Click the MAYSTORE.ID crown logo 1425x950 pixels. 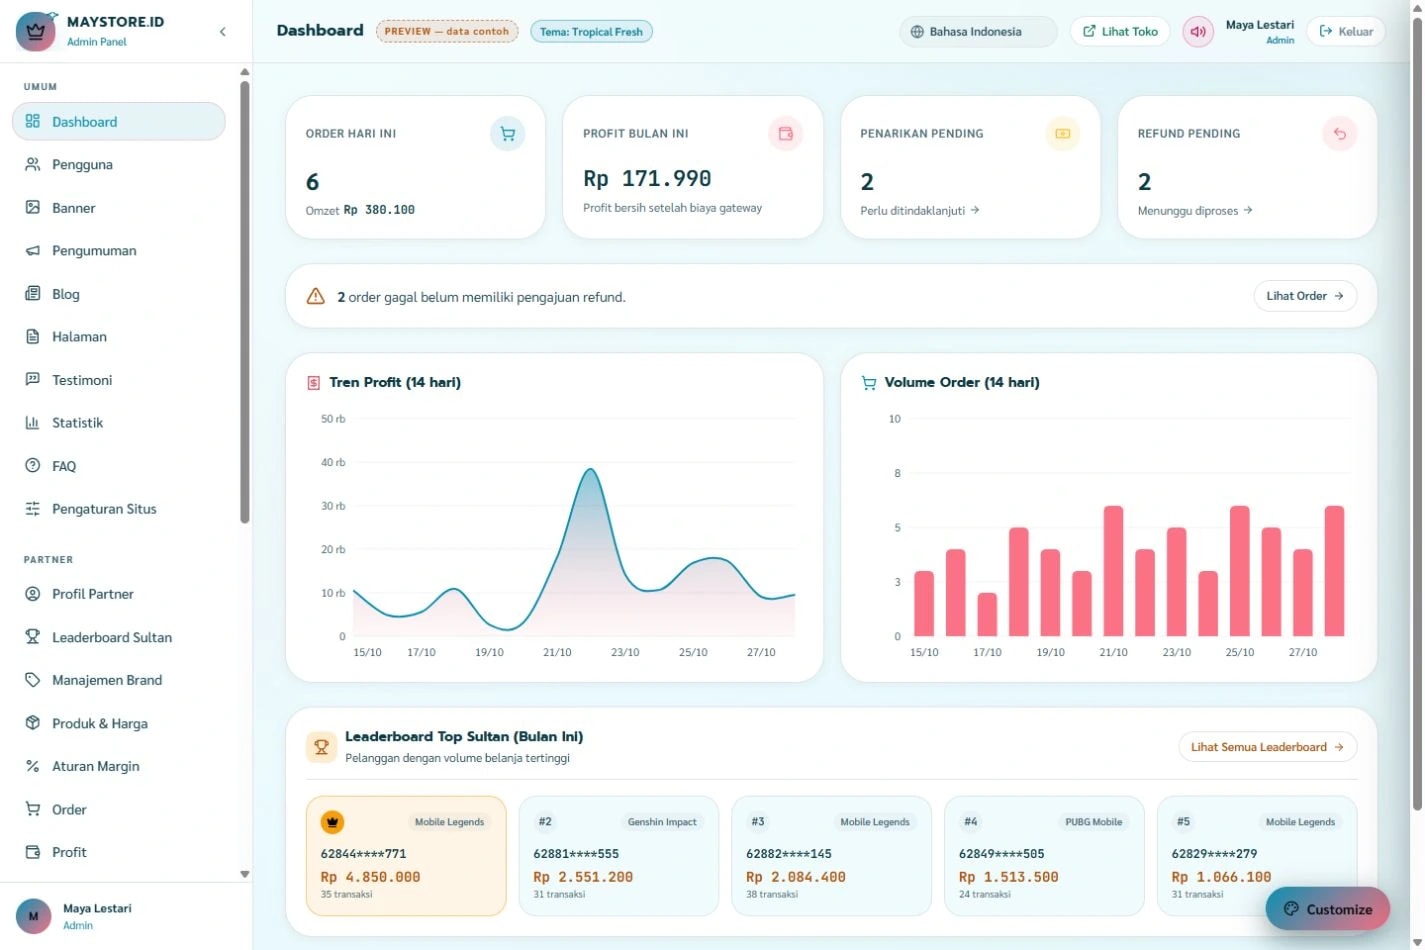(x=36, y=31)
